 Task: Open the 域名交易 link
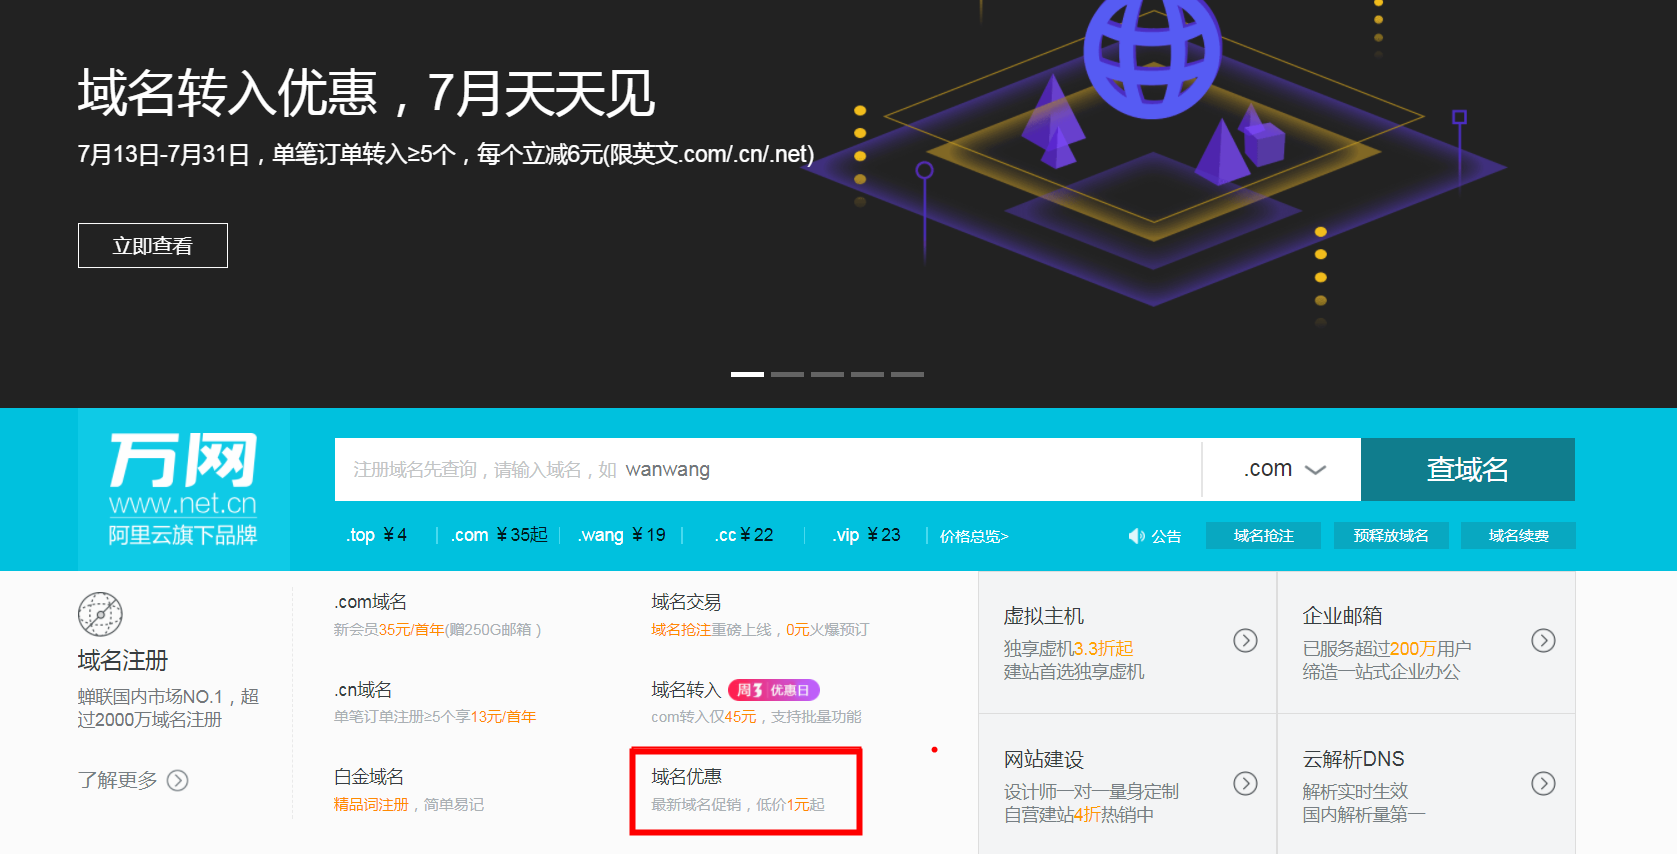click(686, 602)
